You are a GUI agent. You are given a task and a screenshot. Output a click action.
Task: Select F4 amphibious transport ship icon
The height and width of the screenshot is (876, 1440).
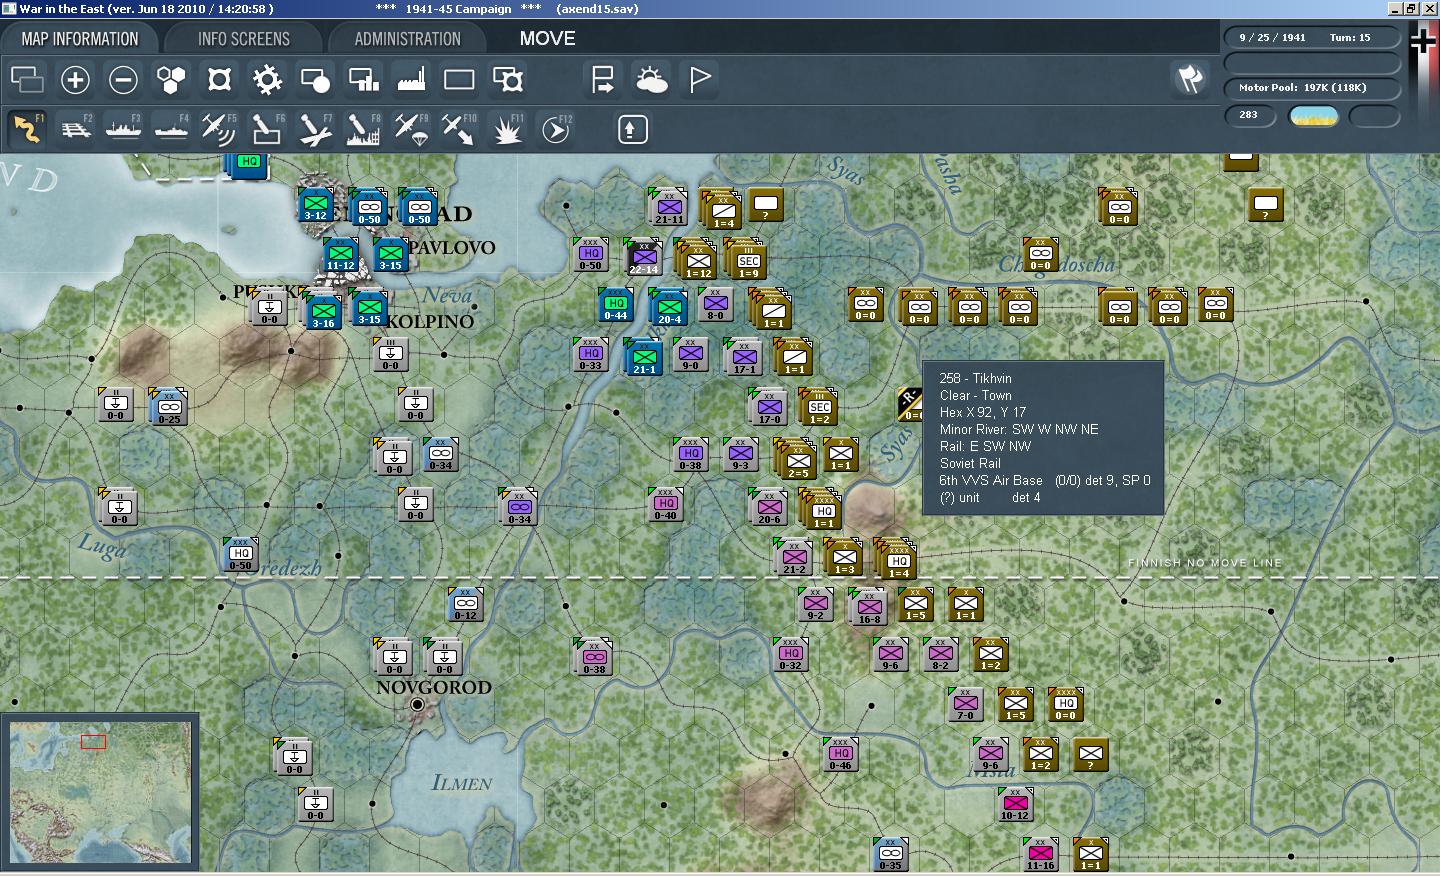pos(171,129)
